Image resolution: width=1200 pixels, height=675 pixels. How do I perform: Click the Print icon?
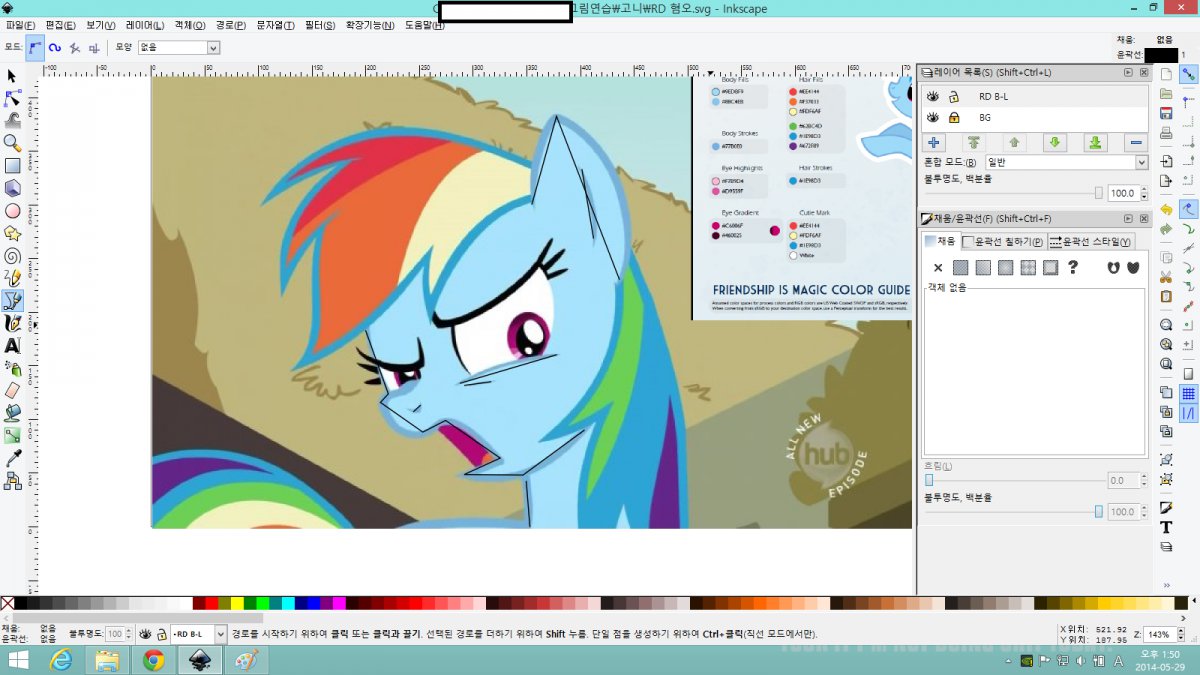1166,133
